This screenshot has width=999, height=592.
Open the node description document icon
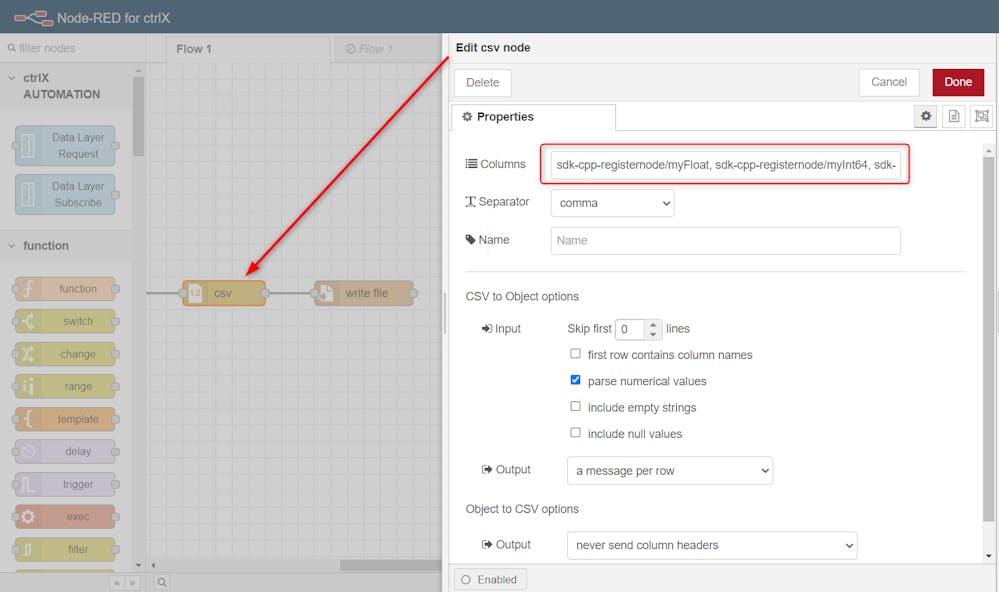coord(954,117)
